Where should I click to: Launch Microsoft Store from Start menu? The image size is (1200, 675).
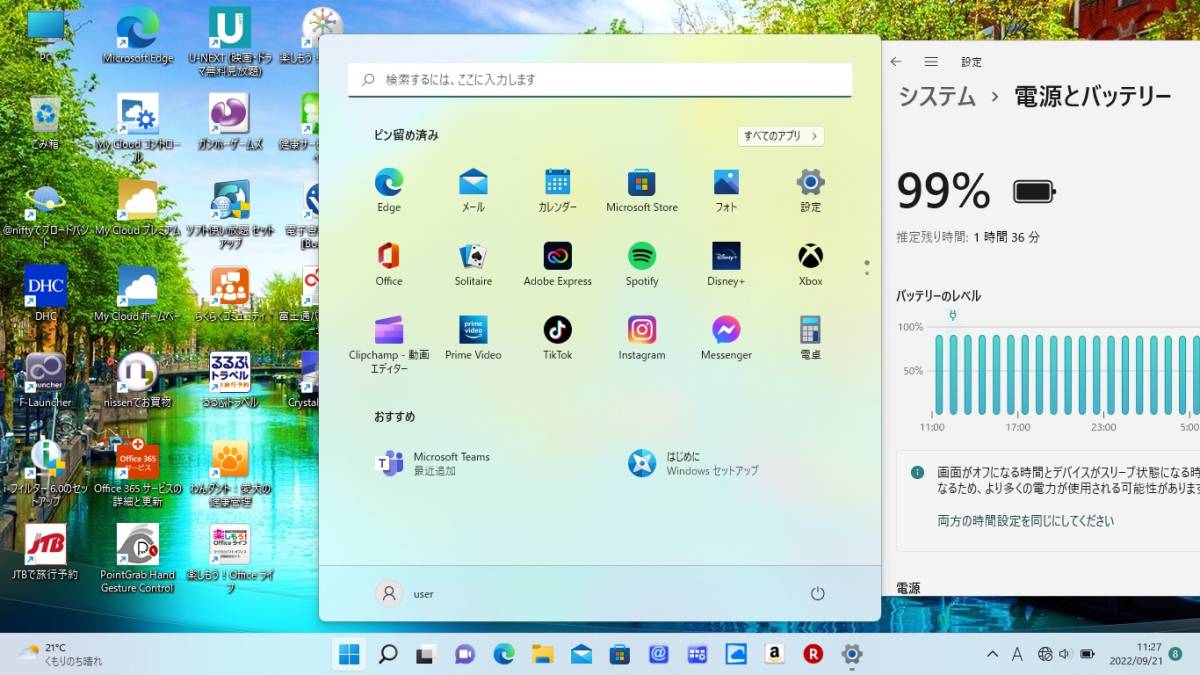click(642, 190)
